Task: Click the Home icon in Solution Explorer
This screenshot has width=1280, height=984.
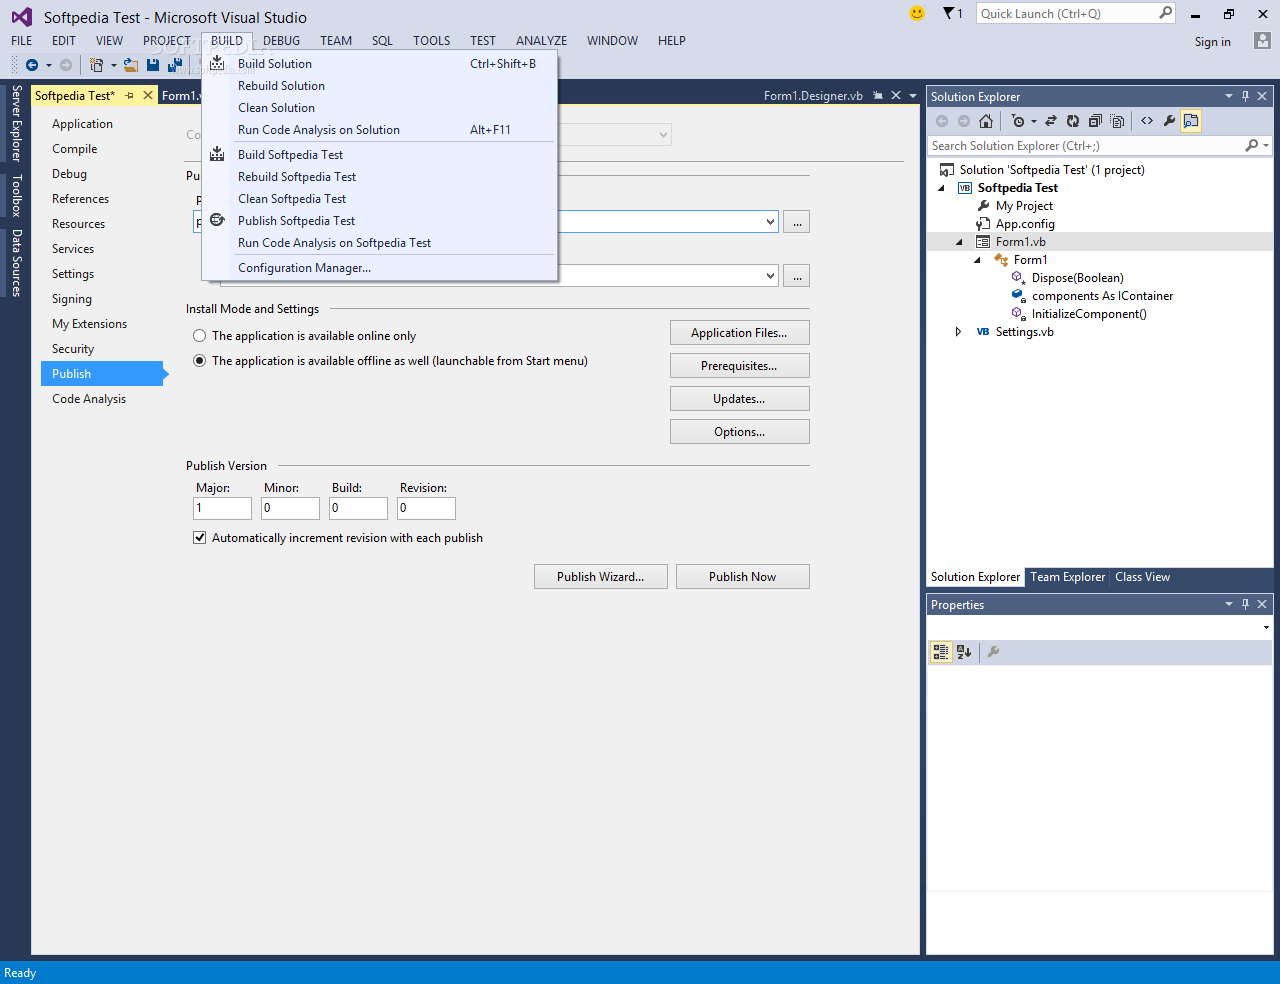Action: click(x=986, y=121)
